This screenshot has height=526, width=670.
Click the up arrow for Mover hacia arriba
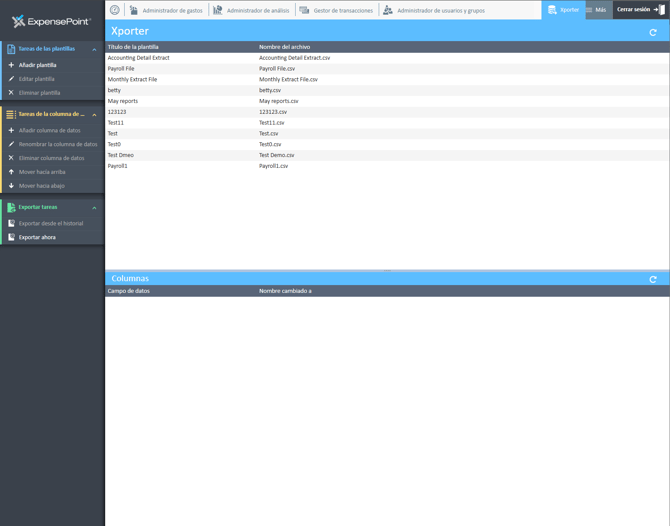(x=11, y=172)
